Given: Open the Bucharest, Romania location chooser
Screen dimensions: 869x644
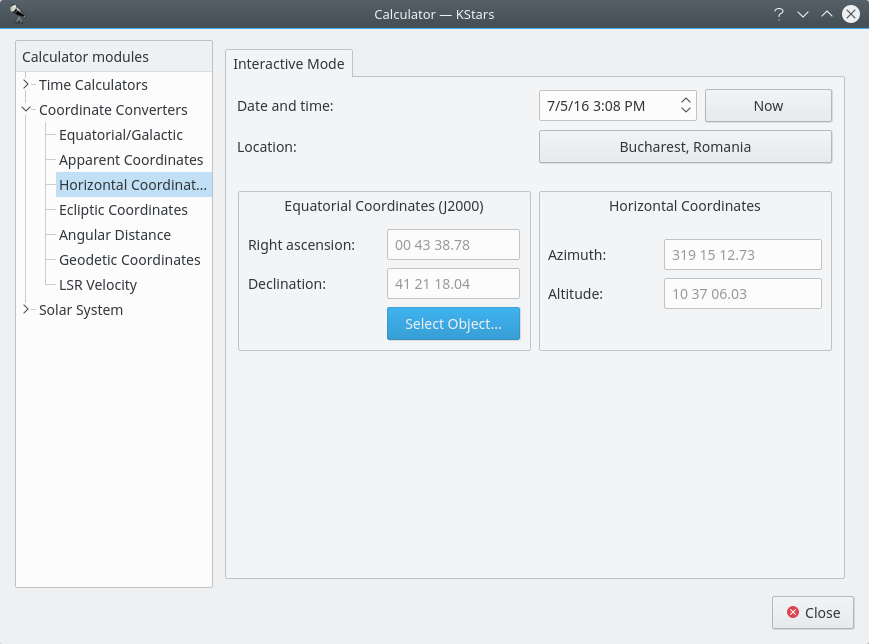Looking at the screenshot, I should (x=685, y=147).
